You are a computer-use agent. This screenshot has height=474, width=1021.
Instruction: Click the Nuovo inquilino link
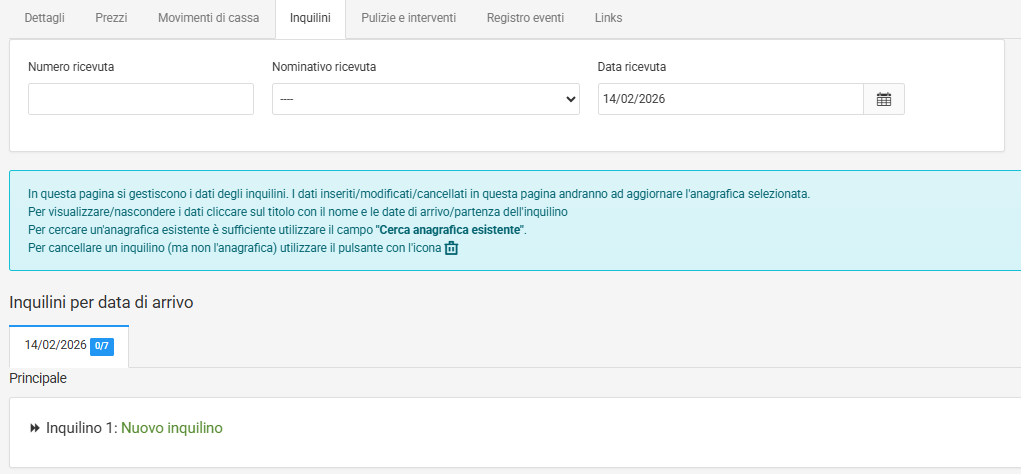coord(172,428)
